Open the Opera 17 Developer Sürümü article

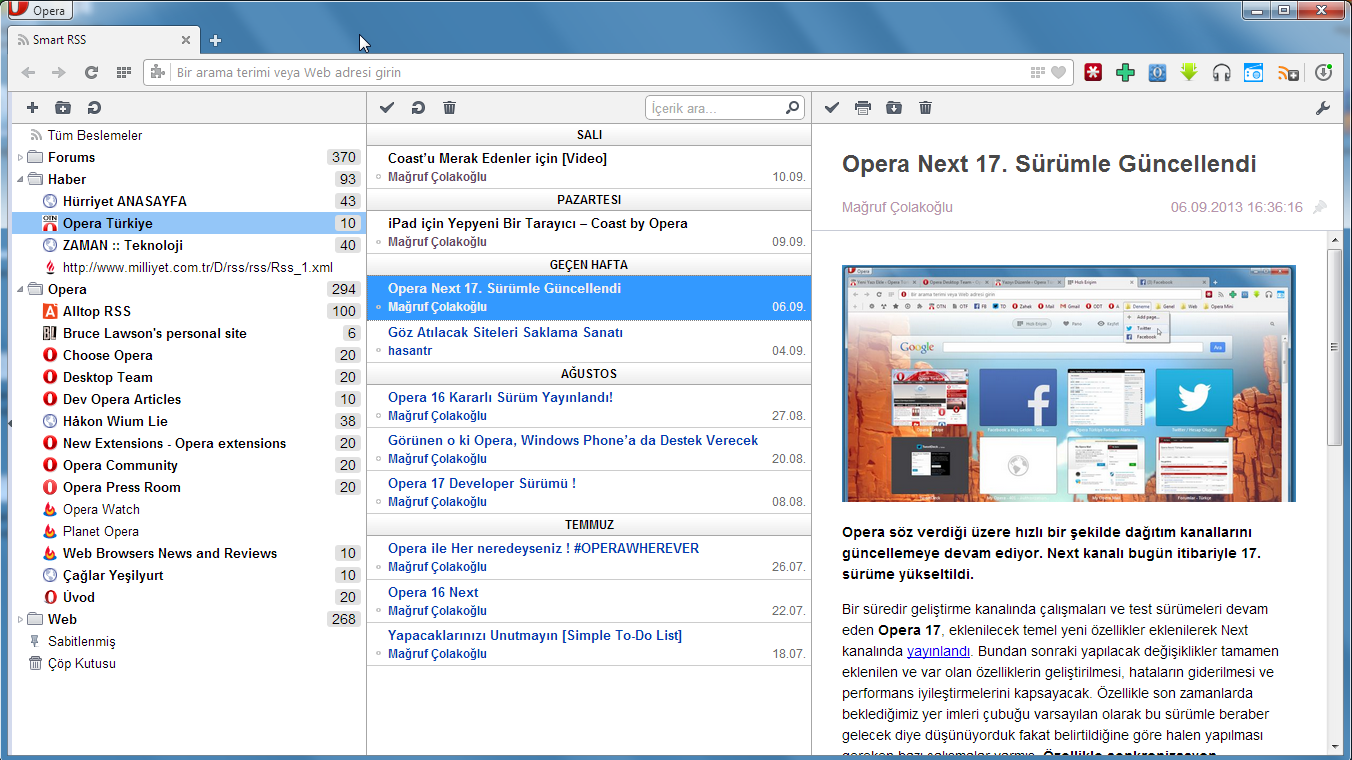click(x=589, y=492)
